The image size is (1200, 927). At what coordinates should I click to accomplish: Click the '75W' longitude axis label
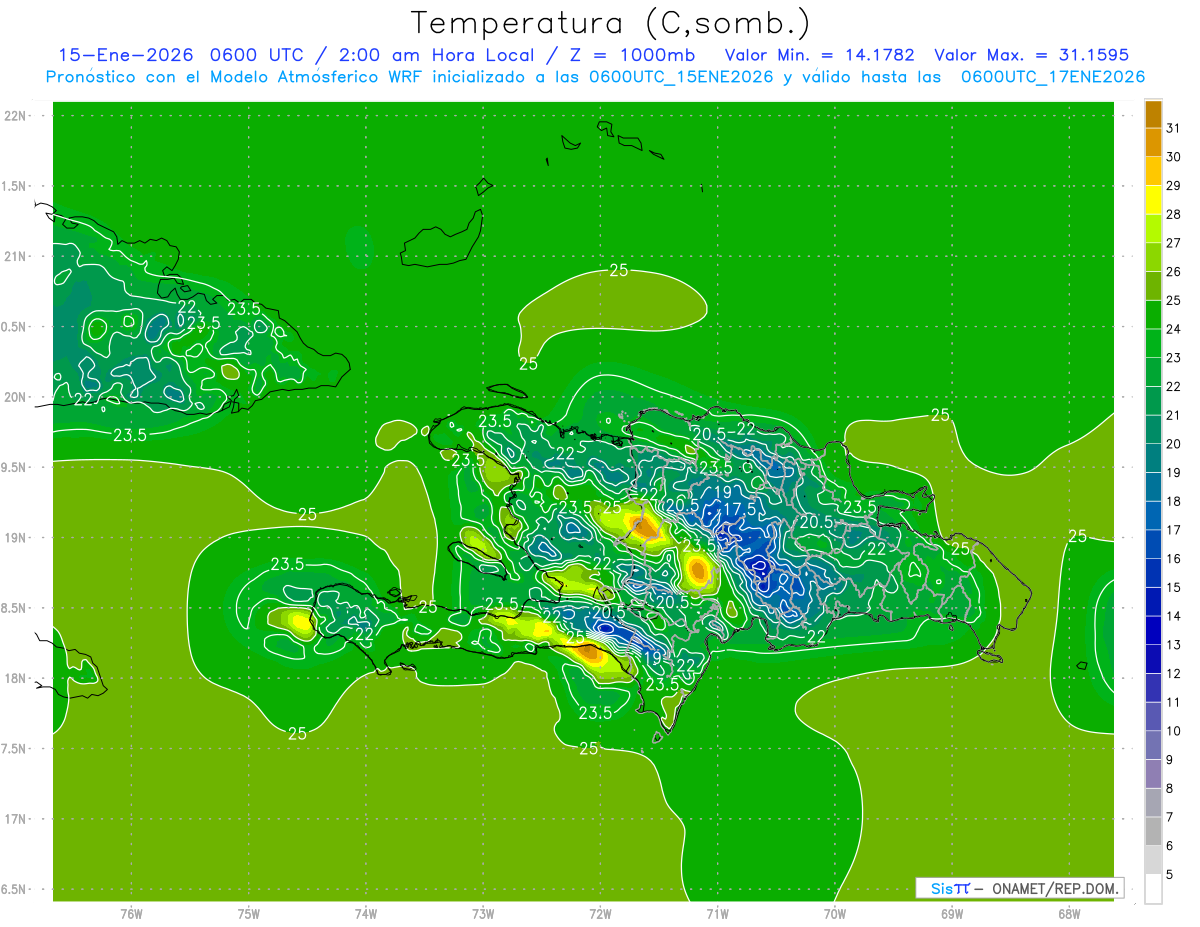pyautogui.click(x=249, y=913)
